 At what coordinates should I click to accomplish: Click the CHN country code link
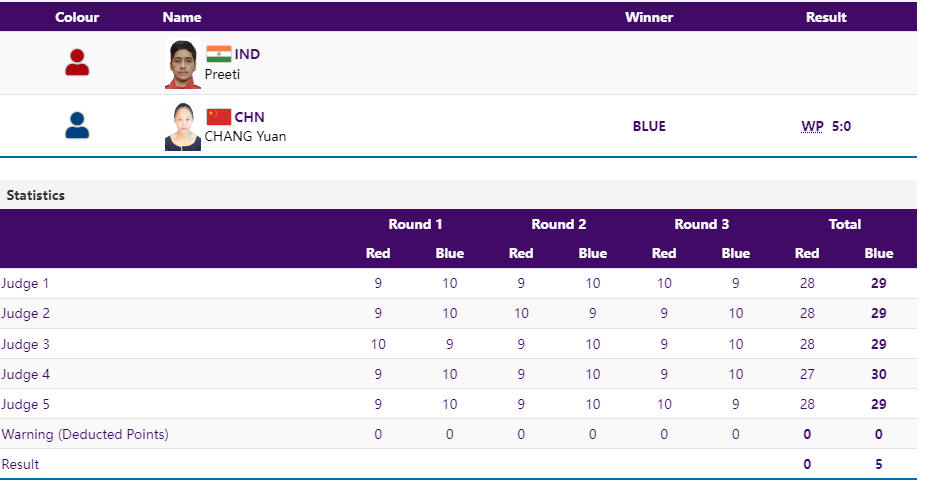[x=249, y=117]
